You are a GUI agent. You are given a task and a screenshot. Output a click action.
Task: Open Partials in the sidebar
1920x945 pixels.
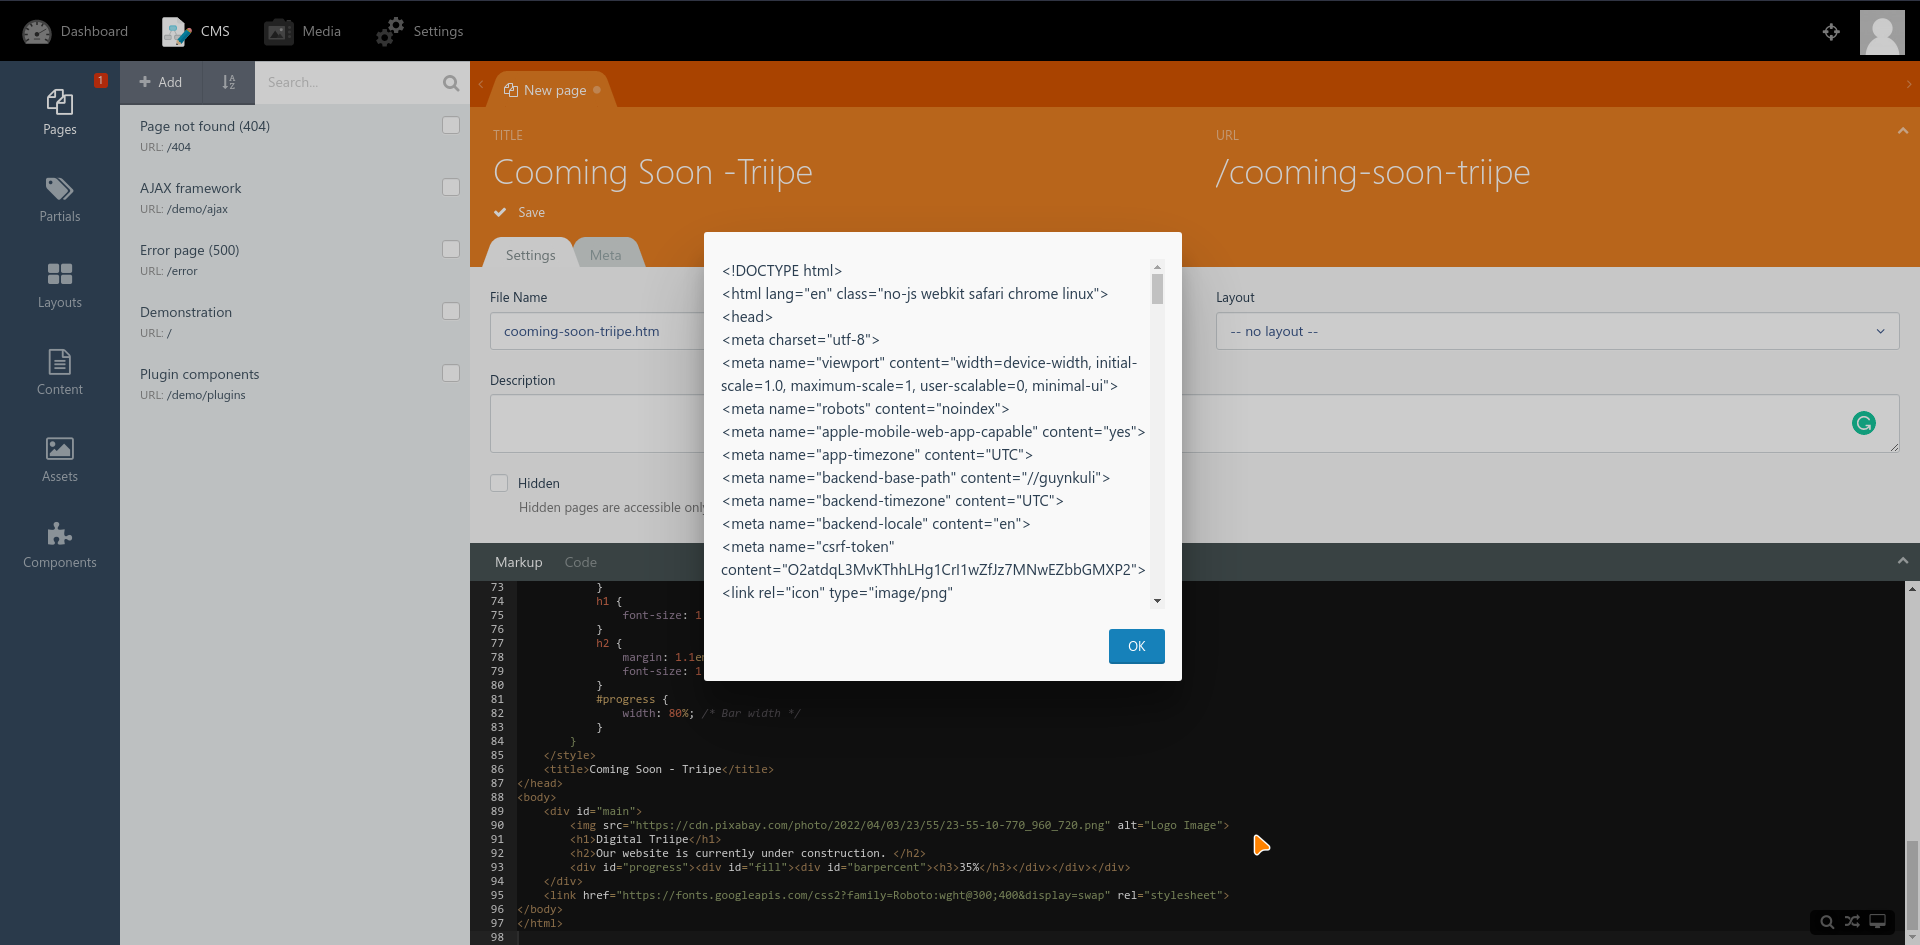click(60, 200)
